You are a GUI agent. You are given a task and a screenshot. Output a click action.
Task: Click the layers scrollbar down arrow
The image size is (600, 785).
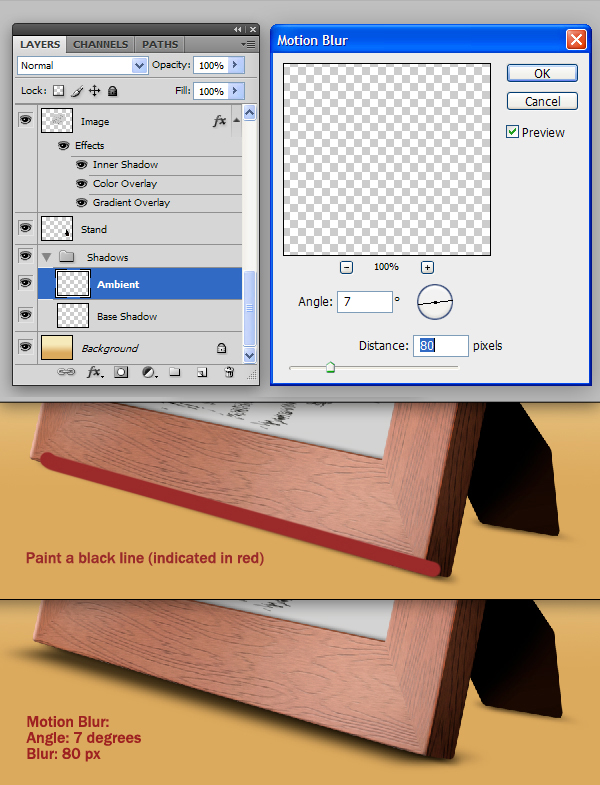249,355
